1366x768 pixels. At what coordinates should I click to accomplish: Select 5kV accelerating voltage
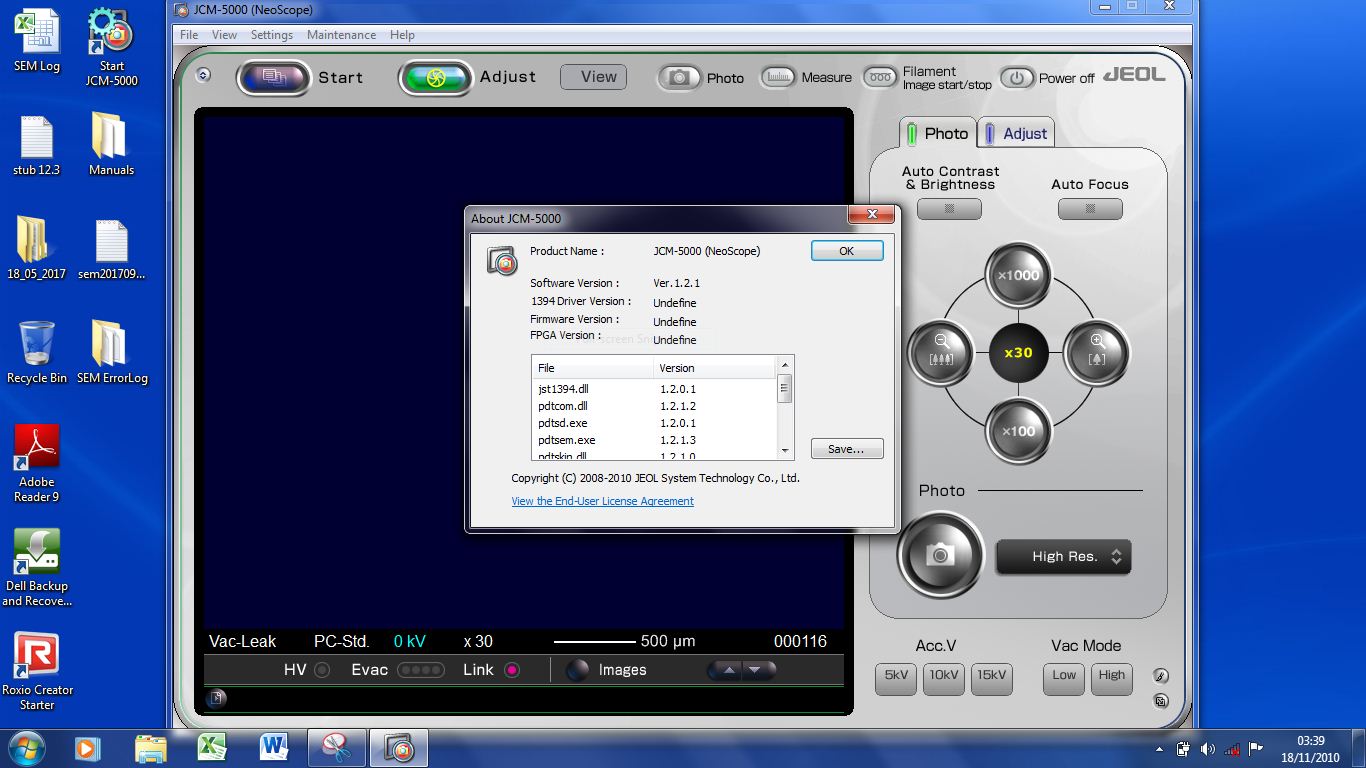(x=896, y=677)
